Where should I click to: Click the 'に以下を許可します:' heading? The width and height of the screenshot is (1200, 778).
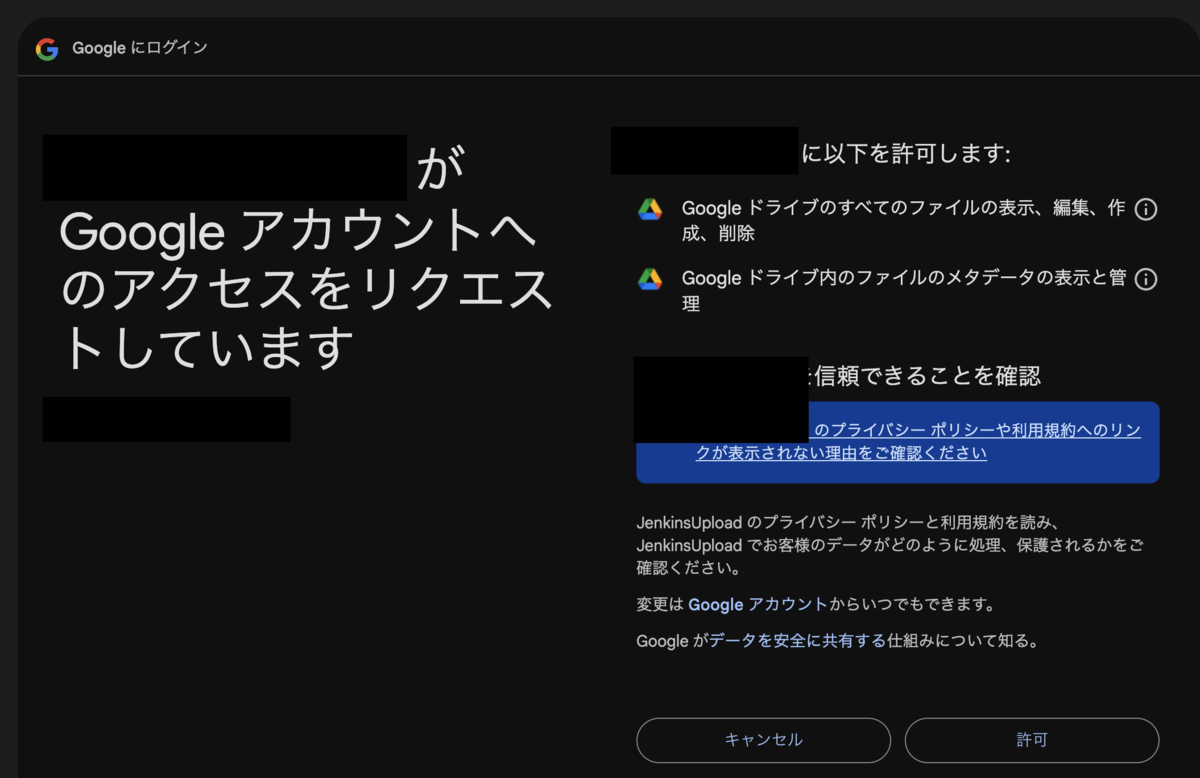click(x=906, y=154)
